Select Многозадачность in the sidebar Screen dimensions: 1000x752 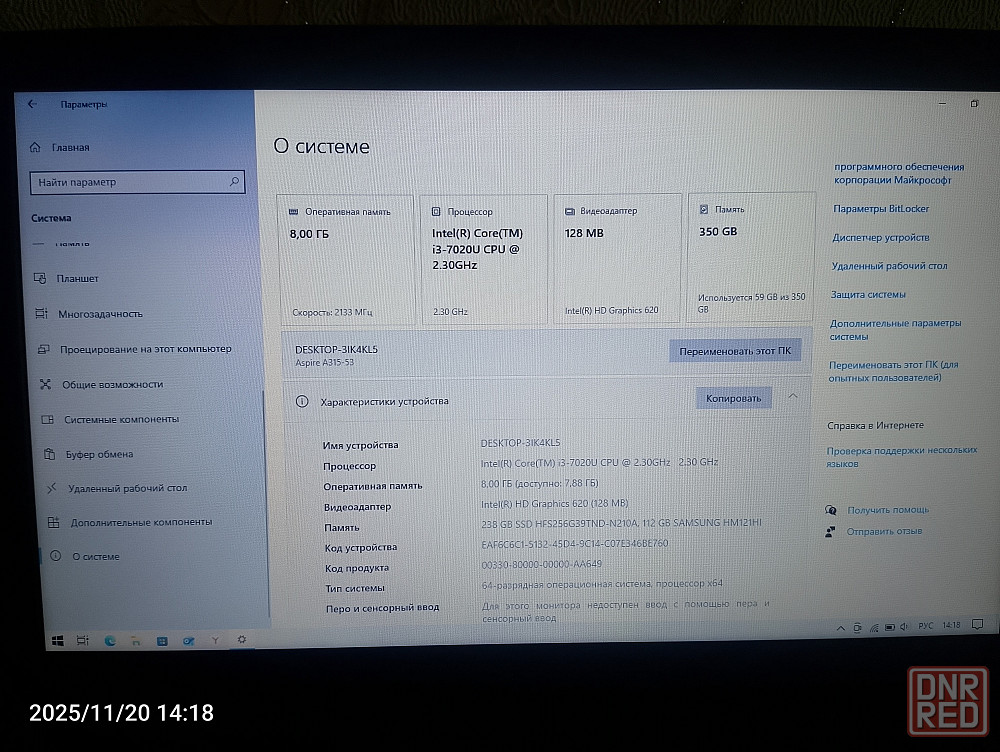pos(99,313)
